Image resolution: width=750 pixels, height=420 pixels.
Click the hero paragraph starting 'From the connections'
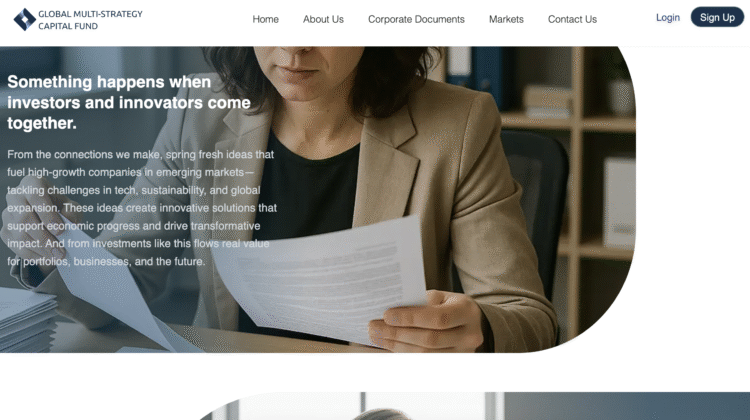pyautogui.click(x=142, y=208)
